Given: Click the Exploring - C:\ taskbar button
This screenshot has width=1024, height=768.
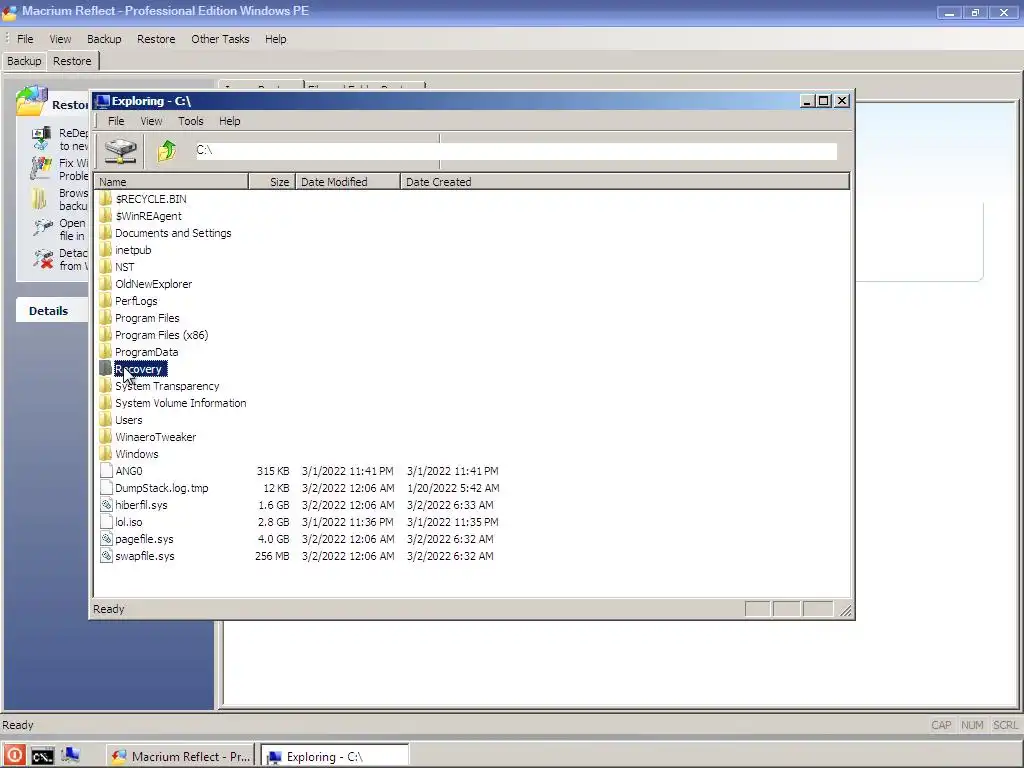Looking at the screenshot, I should tap(335, 756).
